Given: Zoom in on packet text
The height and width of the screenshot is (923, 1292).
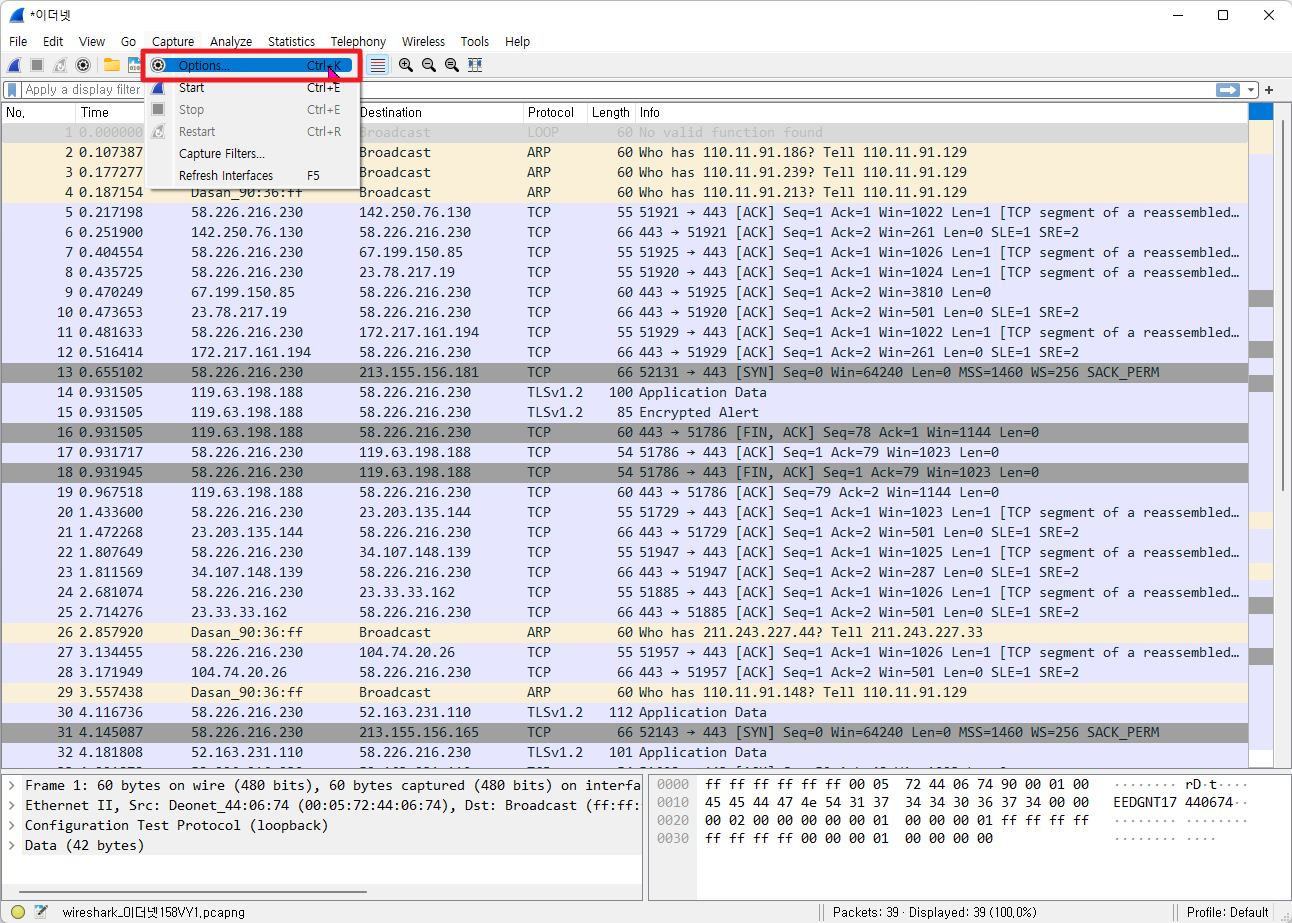Looking at the screenshot, I should pyautogui.click(x=406, y=65).
